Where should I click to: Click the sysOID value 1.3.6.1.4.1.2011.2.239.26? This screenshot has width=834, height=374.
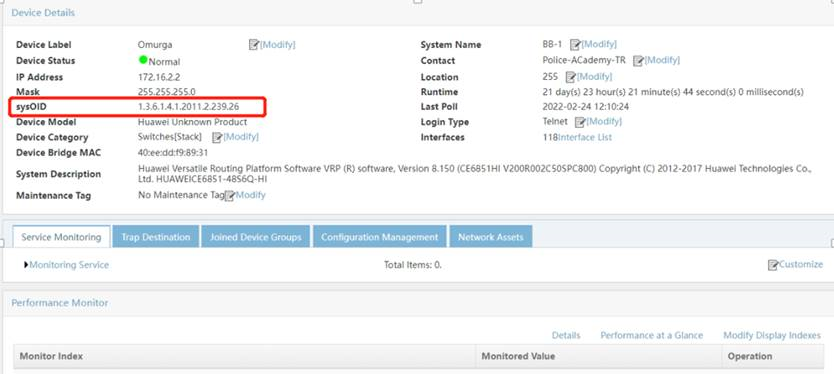point(188,106)
